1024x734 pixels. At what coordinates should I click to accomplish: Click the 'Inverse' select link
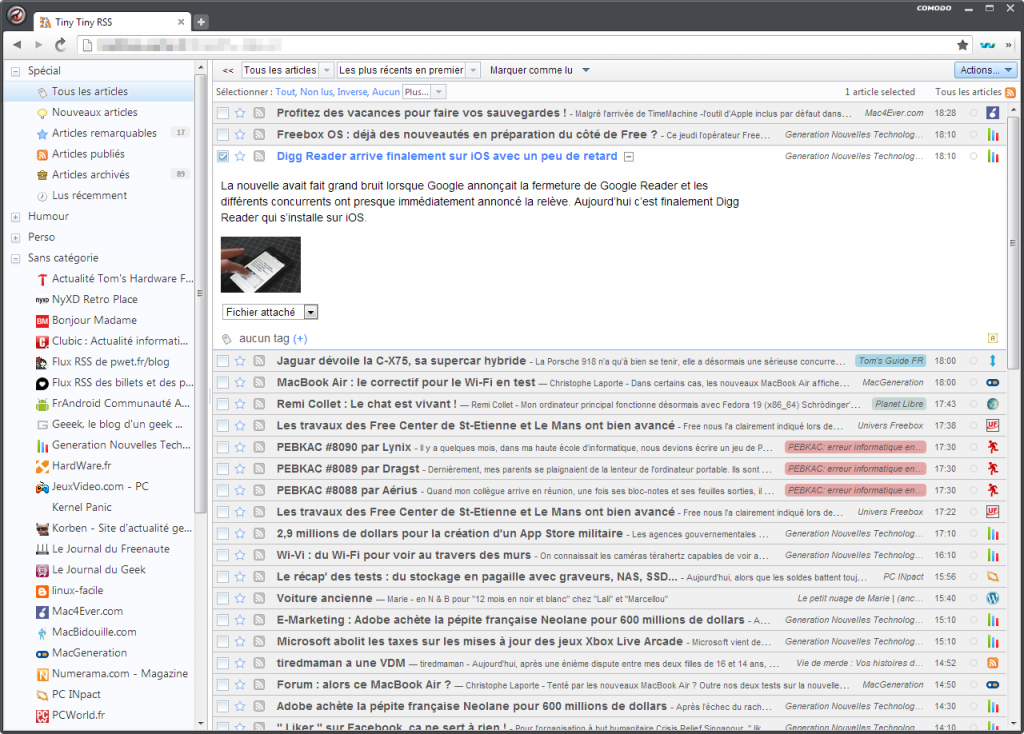point(352,92)
